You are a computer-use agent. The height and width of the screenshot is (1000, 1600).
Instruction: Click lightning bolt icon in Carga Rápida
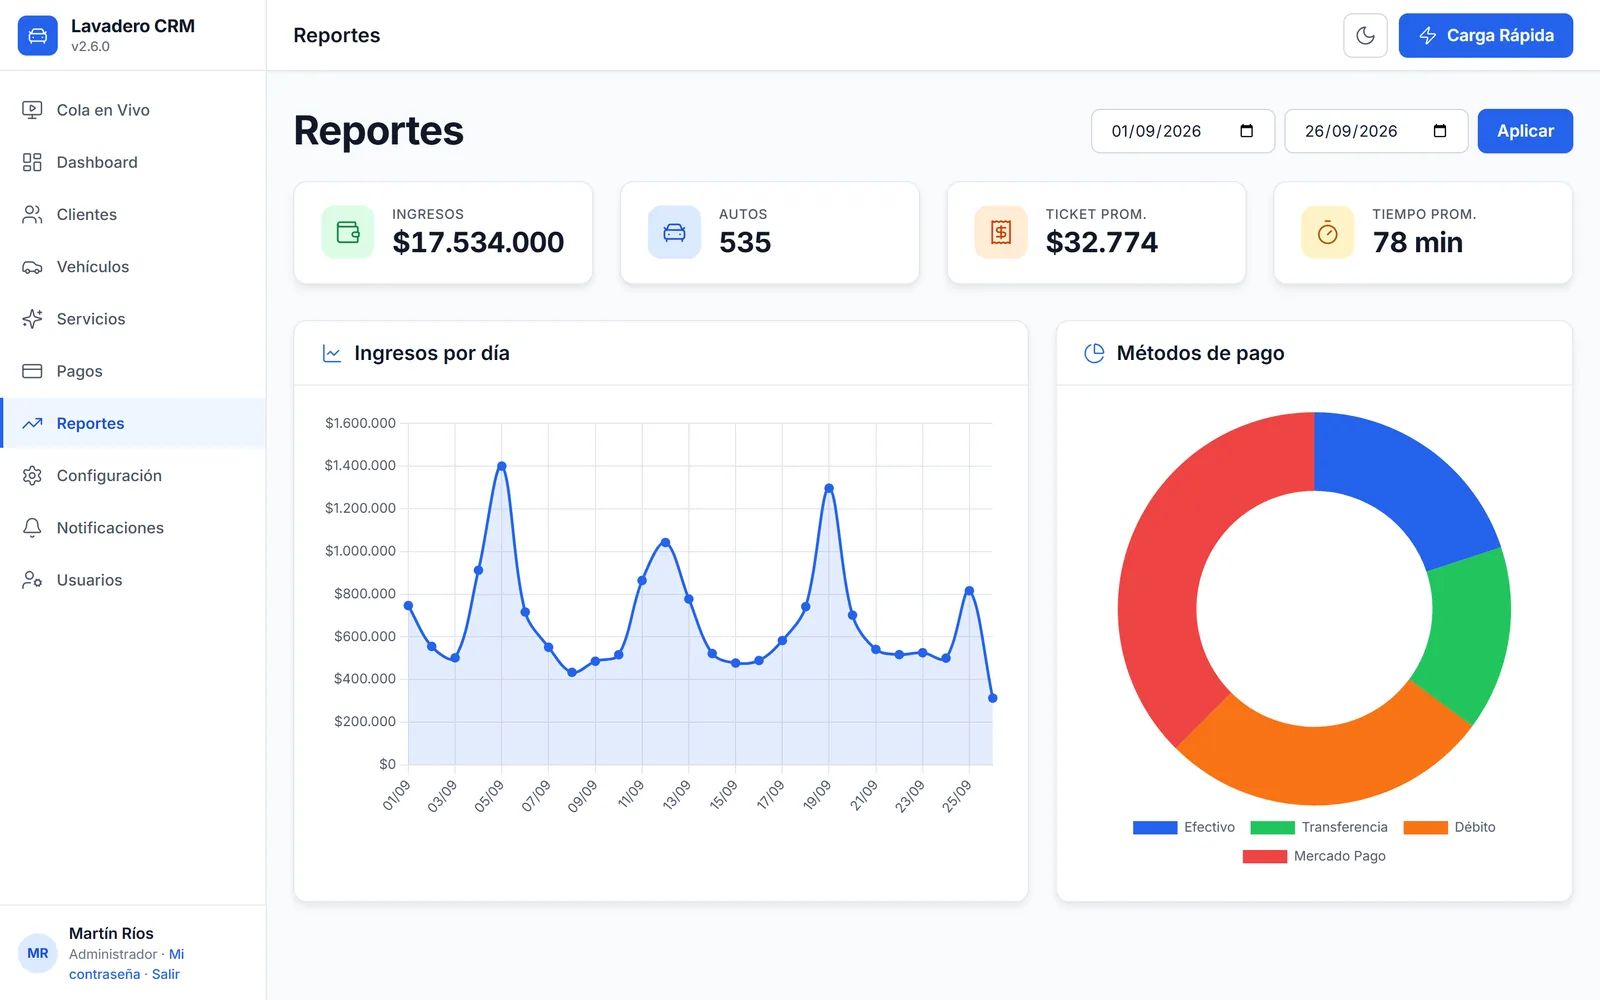click(1428, 36)
